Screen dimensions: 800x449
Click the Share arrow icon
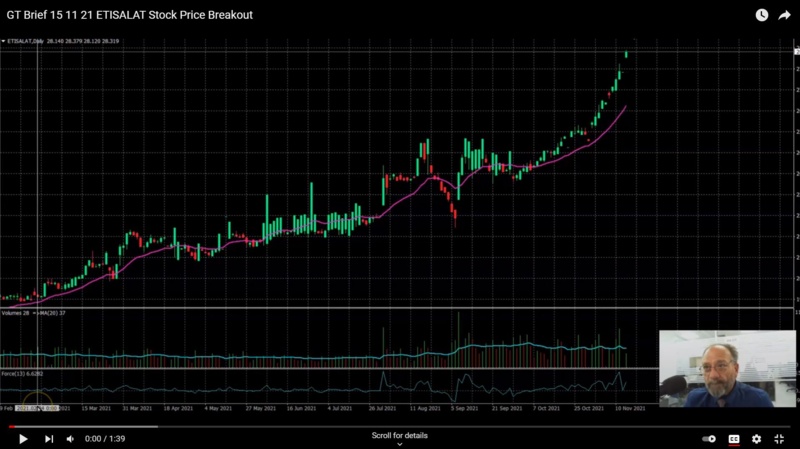click(x=784, y=15)
